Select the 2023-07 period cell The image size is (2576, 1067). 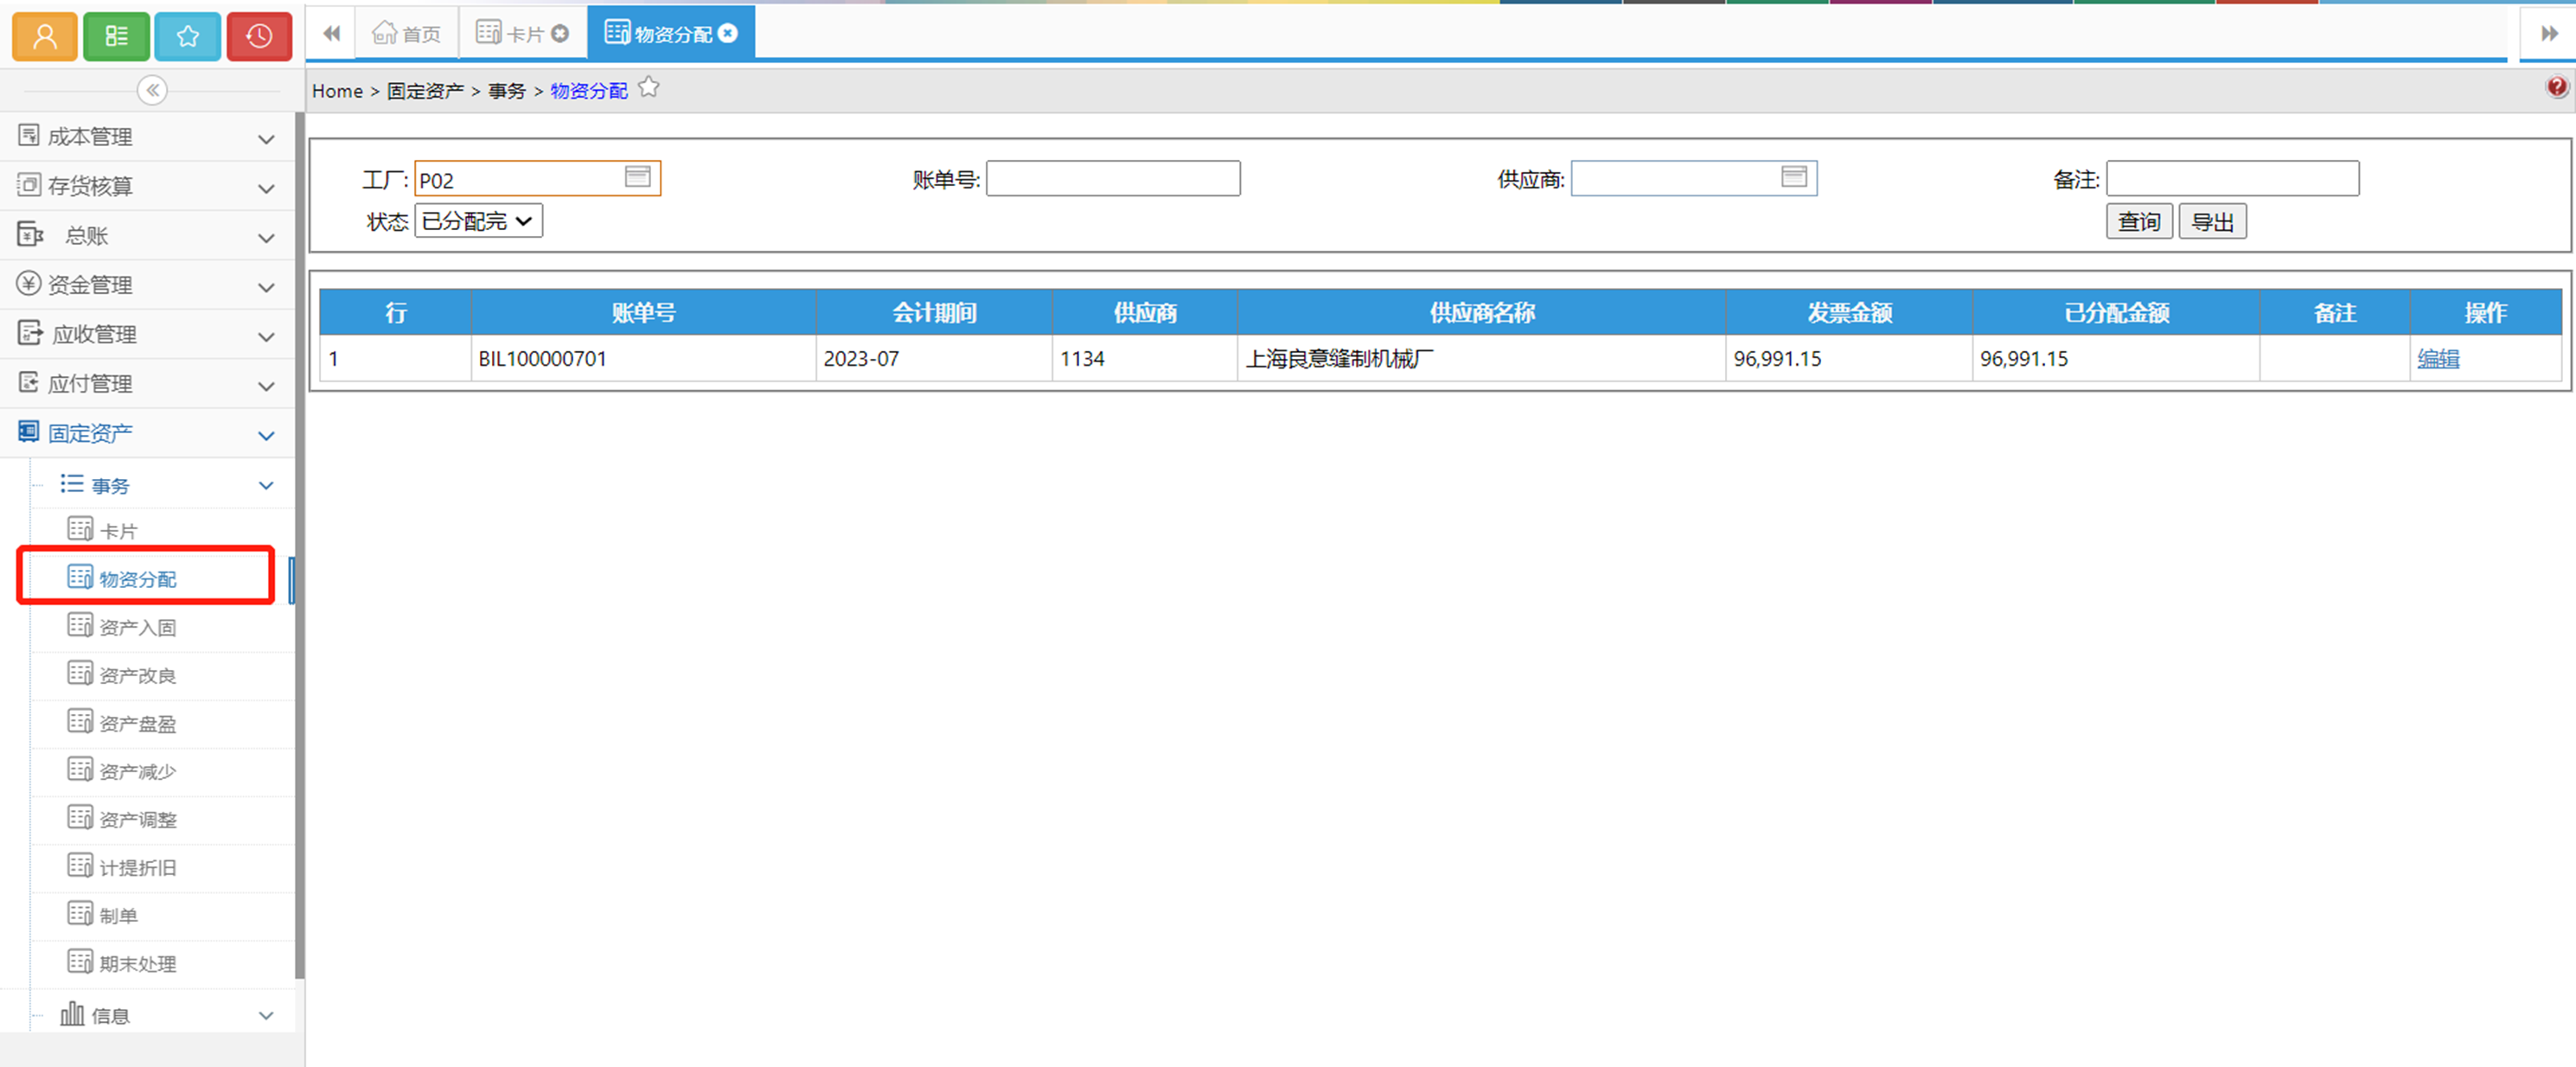click(934, 358)
